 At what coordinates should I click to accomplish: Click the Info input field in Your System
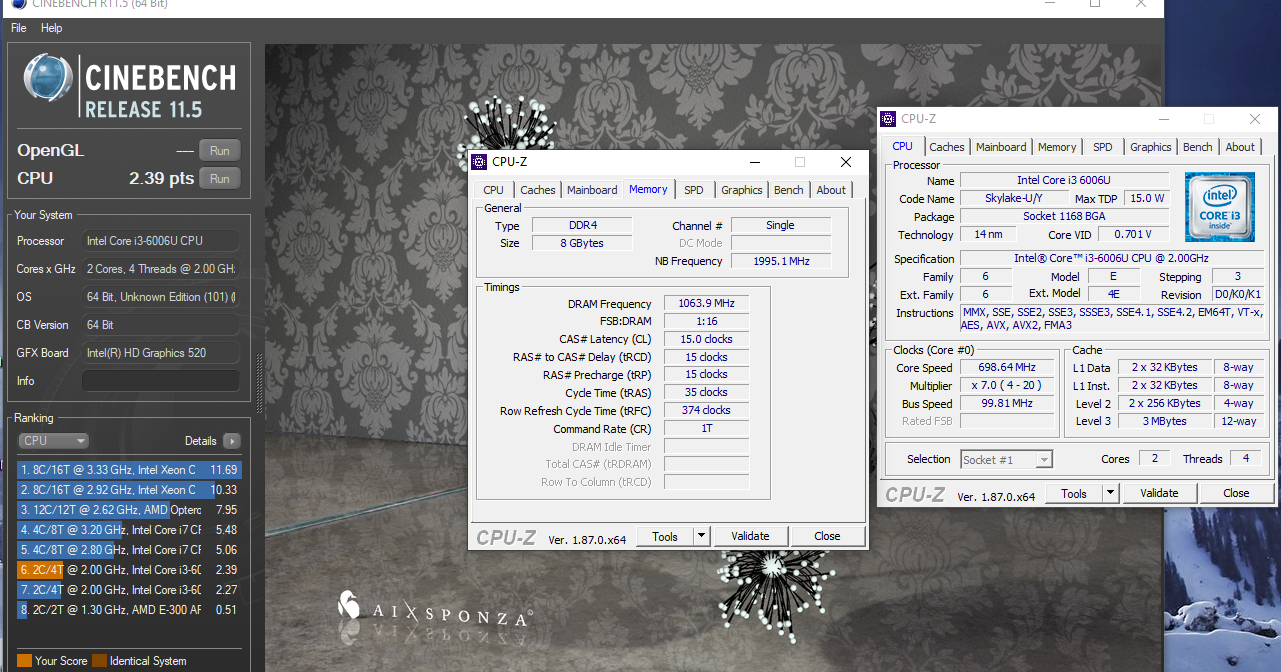click(160, 381)
